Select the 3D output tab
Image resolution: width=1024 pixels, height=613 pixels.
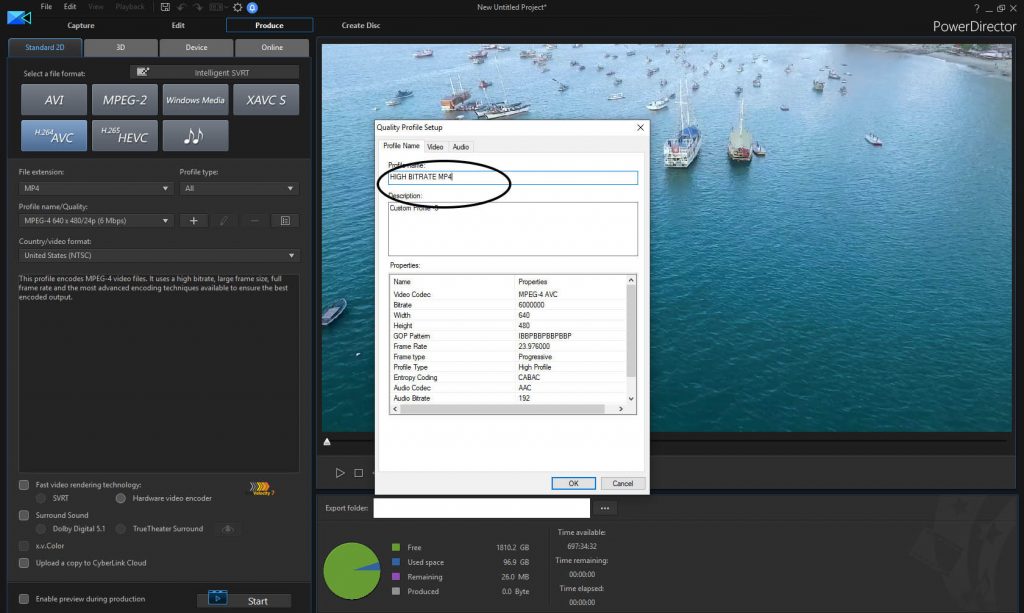point(121,48)
